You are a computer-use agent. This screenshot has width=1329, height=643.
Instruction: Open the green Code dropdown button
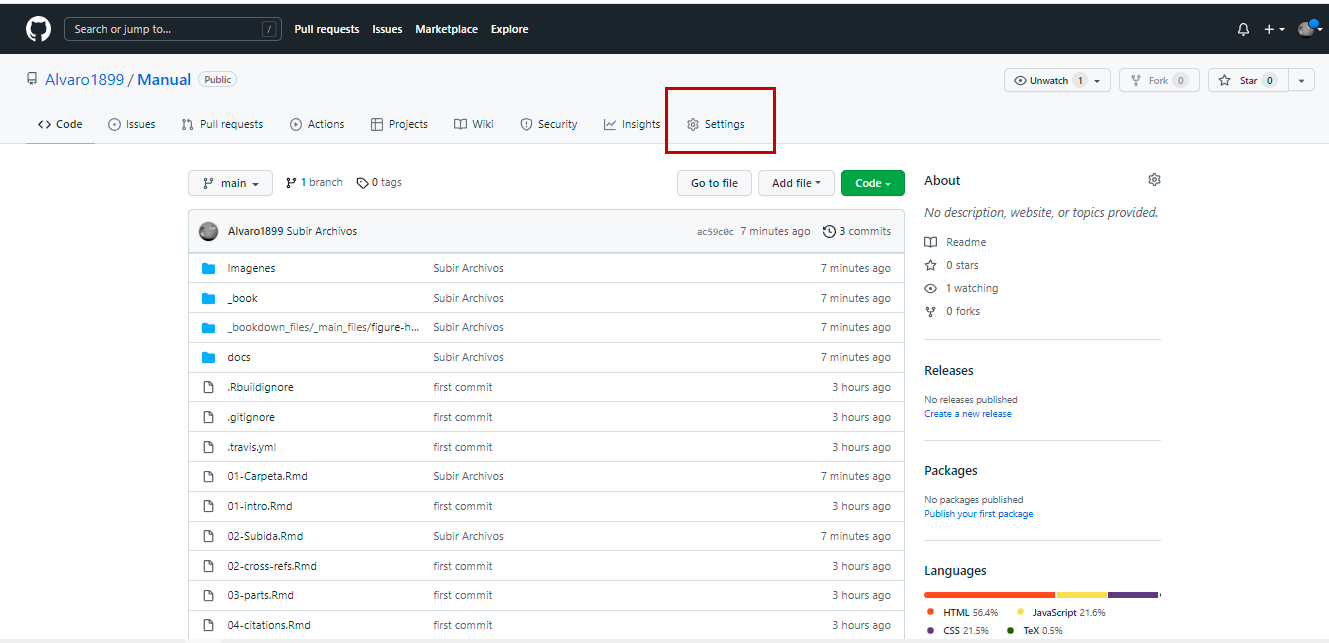coord(872,183)
